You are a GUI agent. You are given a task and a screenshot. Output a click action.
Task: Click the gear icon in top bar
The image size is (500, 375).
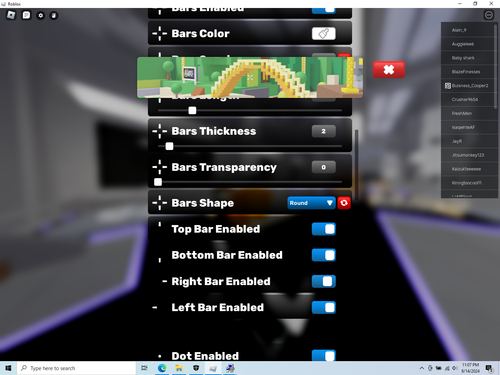pyautogui.click(x=40, y=15)
